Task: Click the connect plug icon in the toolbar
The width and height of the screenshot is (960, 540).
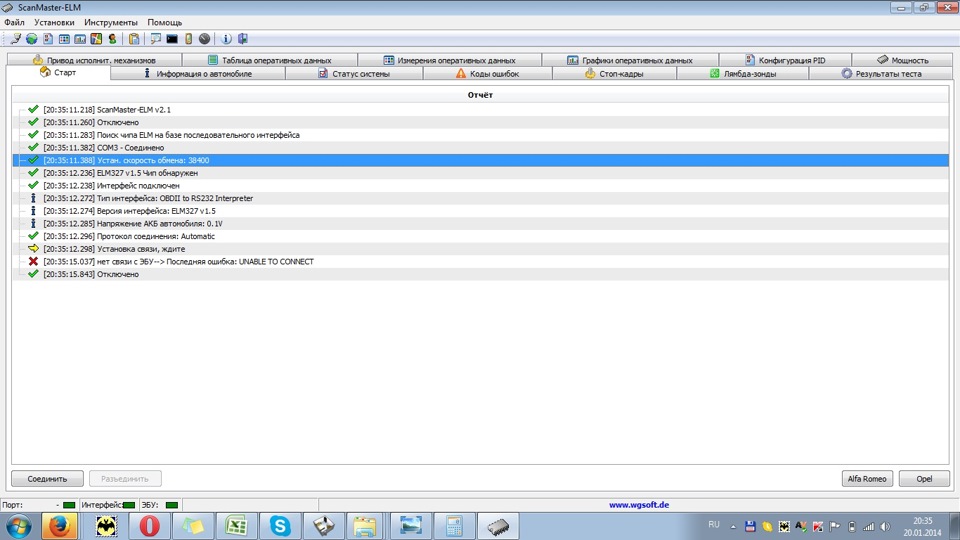Action: 16,39
